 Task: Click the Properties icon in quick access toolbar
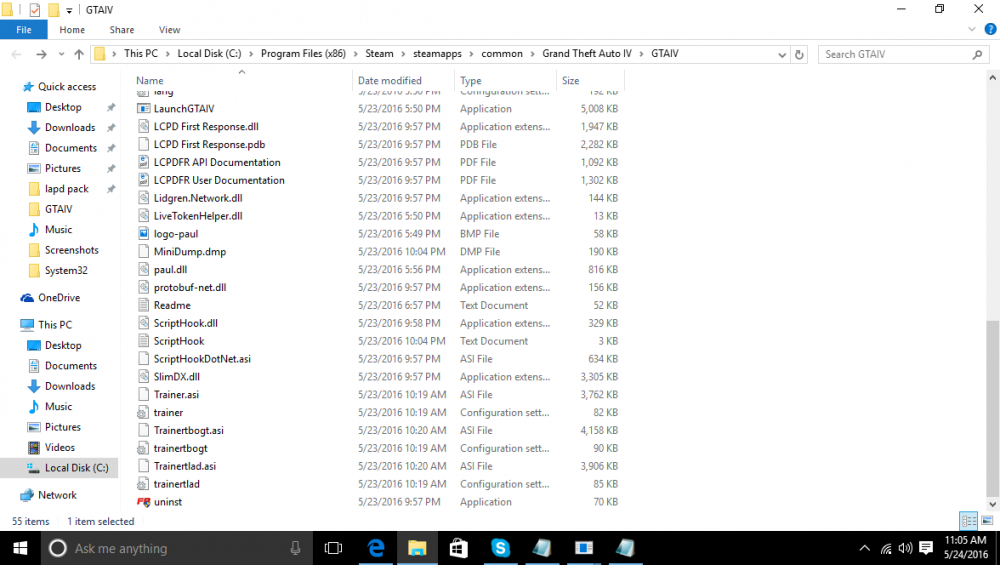35,10
